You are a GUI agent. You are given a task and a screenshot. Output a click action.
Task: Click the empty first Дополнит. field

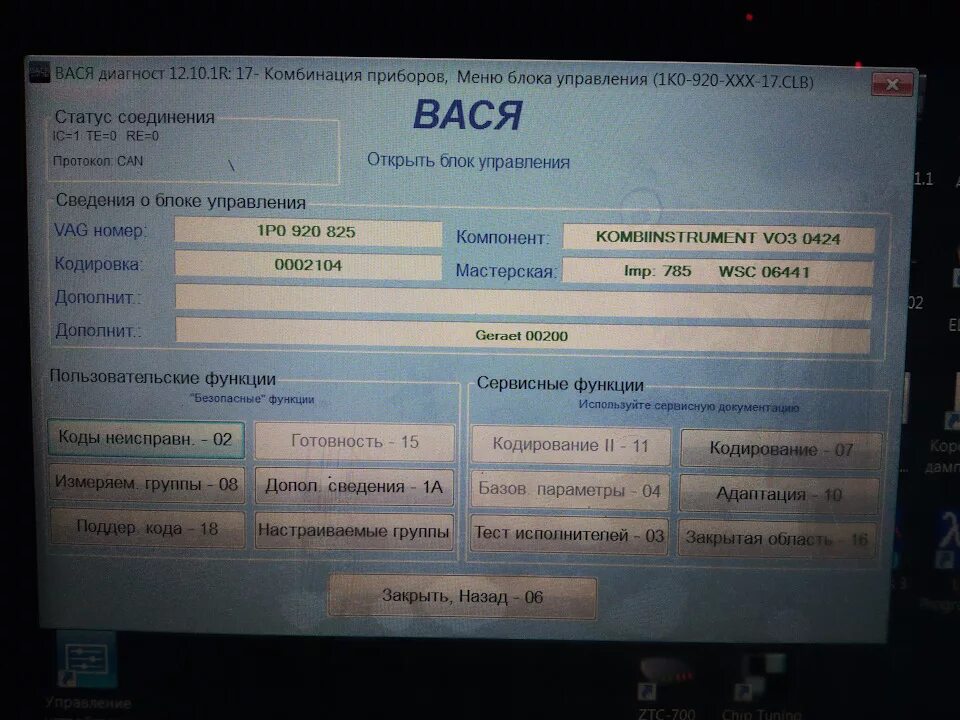click(523, 301)
